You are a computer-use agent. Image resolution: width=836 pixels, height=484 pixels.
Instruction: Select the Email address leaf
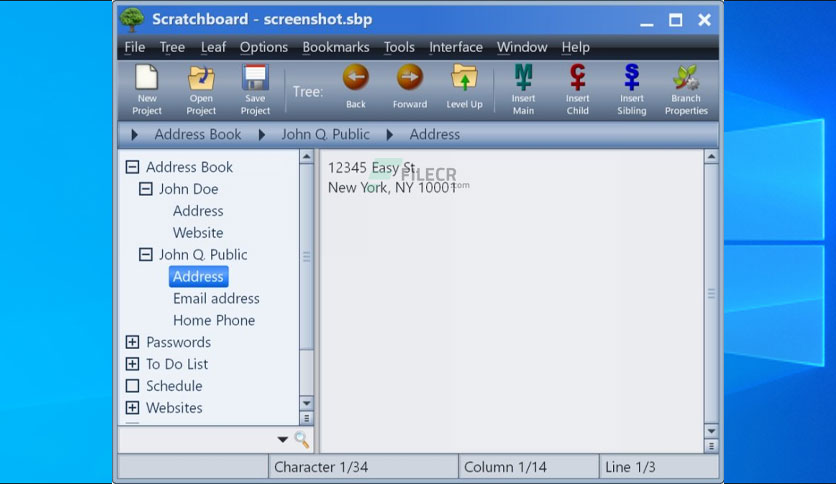(x=216, y=298)
